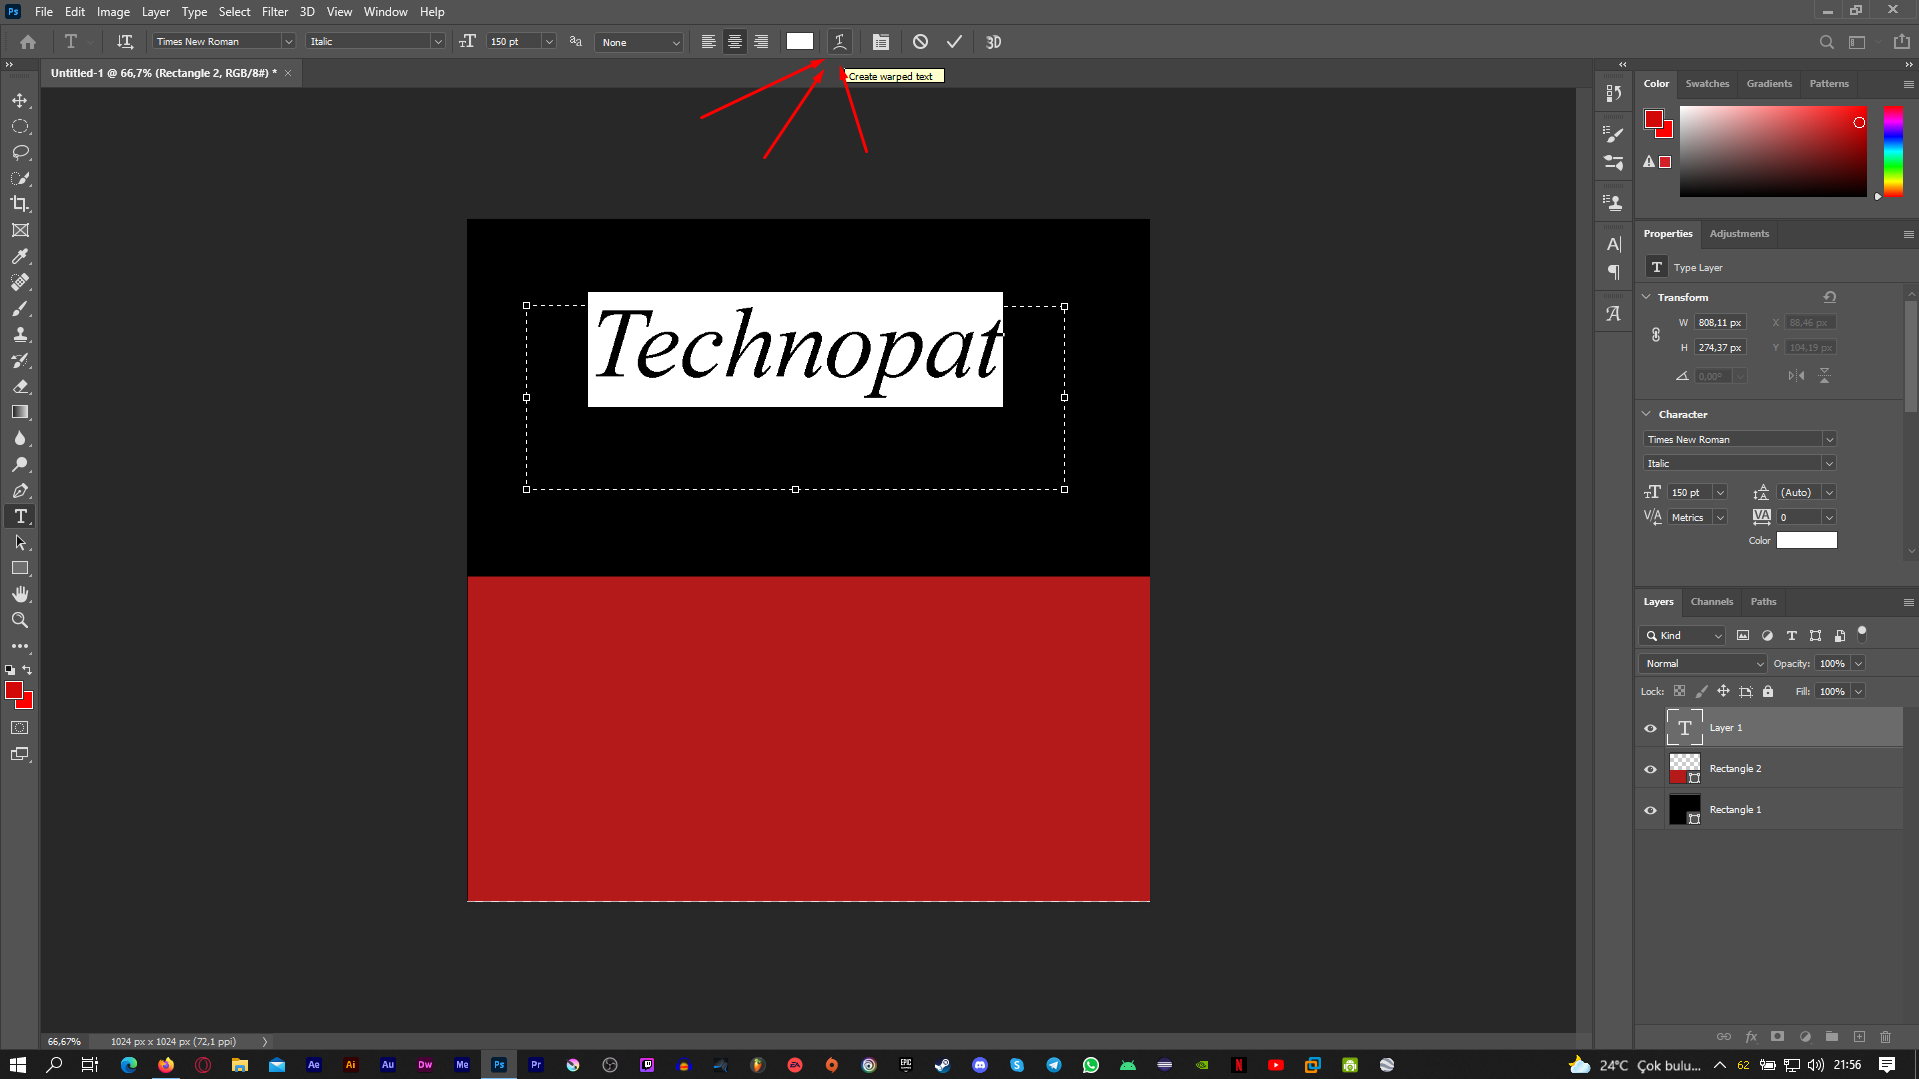
Task: Open the font family dropdown in options bar
Action: (x=288, y=42)
